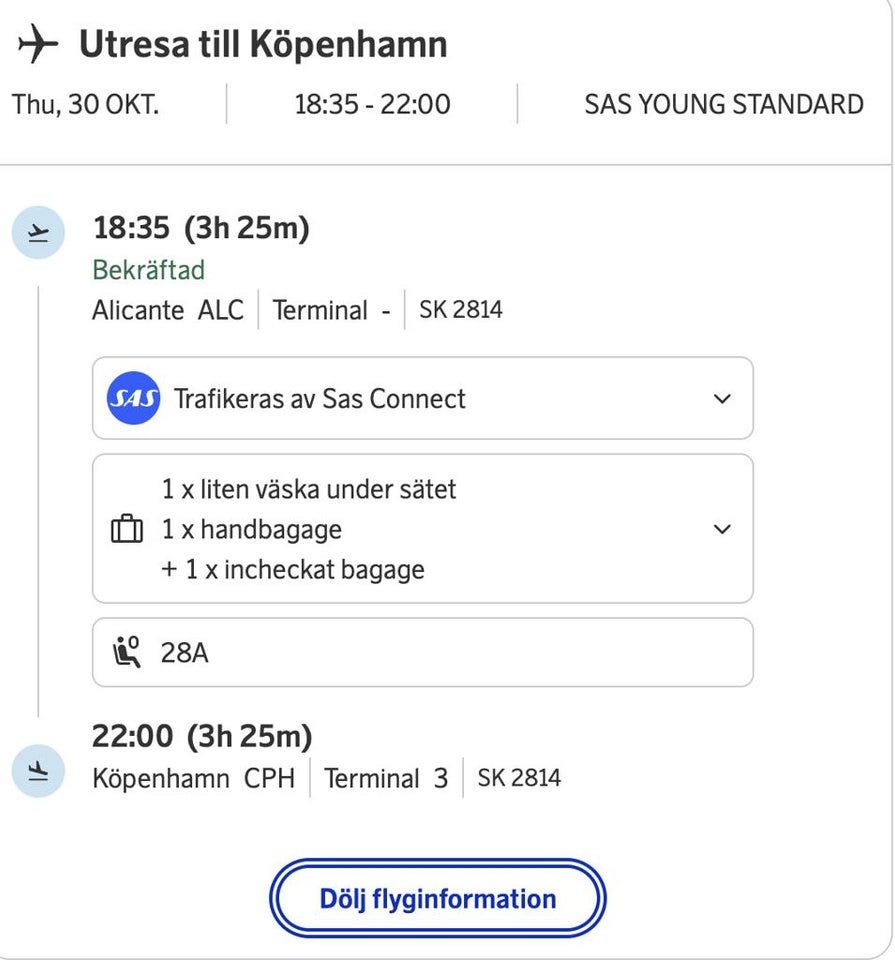Click the 18:35 - 22:00 time range
Screen dimensions: 895x960
(x=372, y=104)
